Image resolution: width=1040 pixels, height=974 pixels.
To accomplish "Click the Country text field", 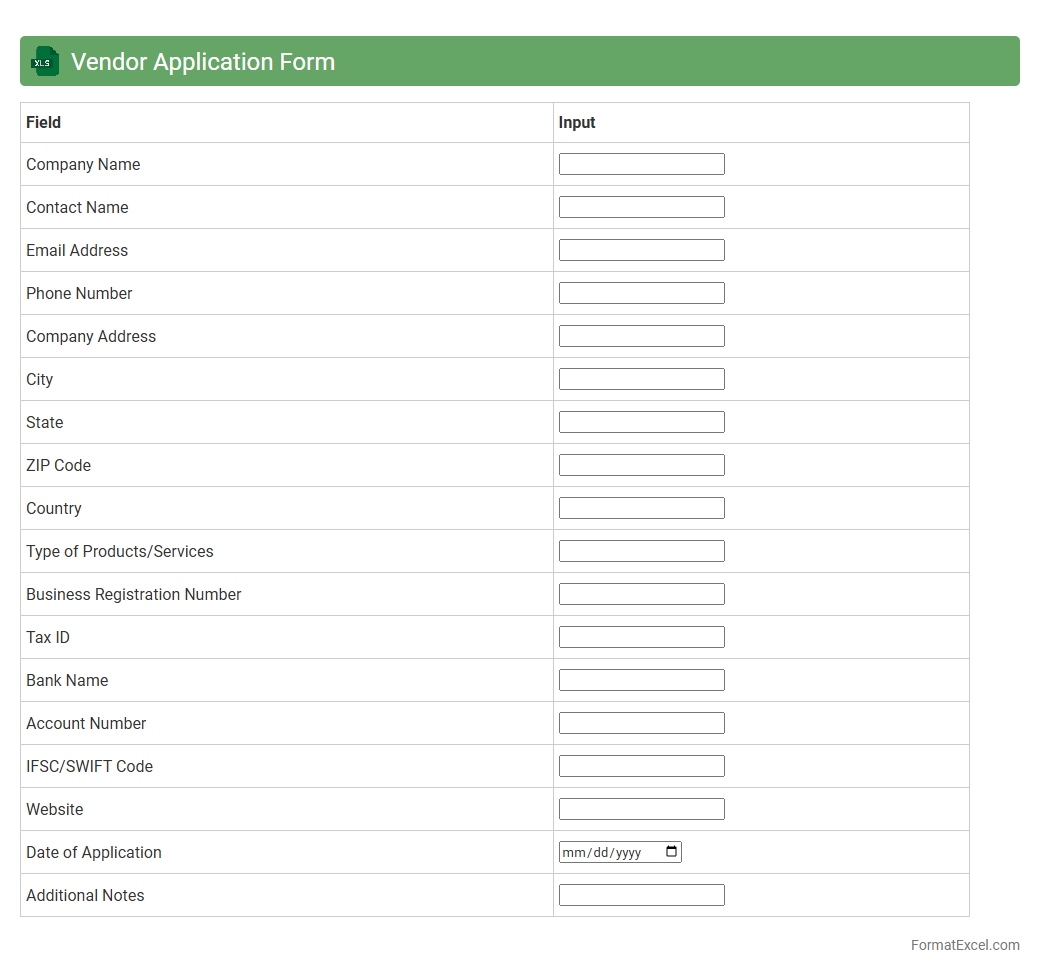I will coord(641,508).
